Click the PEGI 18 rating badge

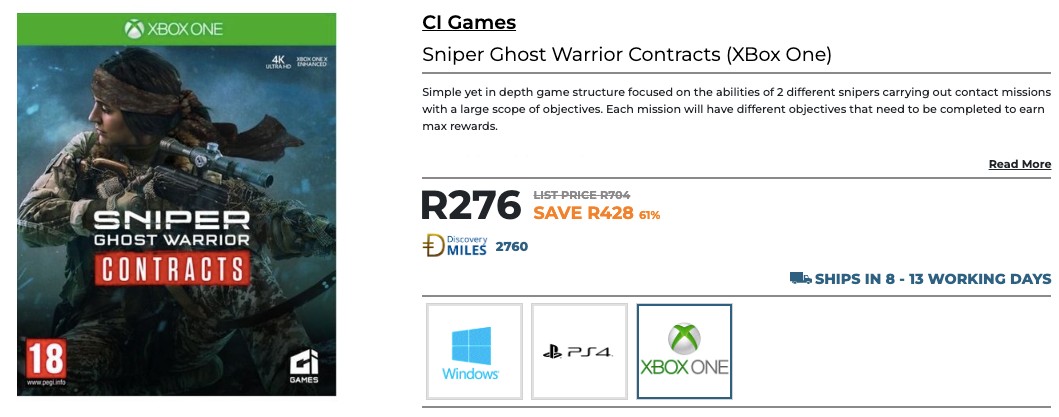[47, 359]
